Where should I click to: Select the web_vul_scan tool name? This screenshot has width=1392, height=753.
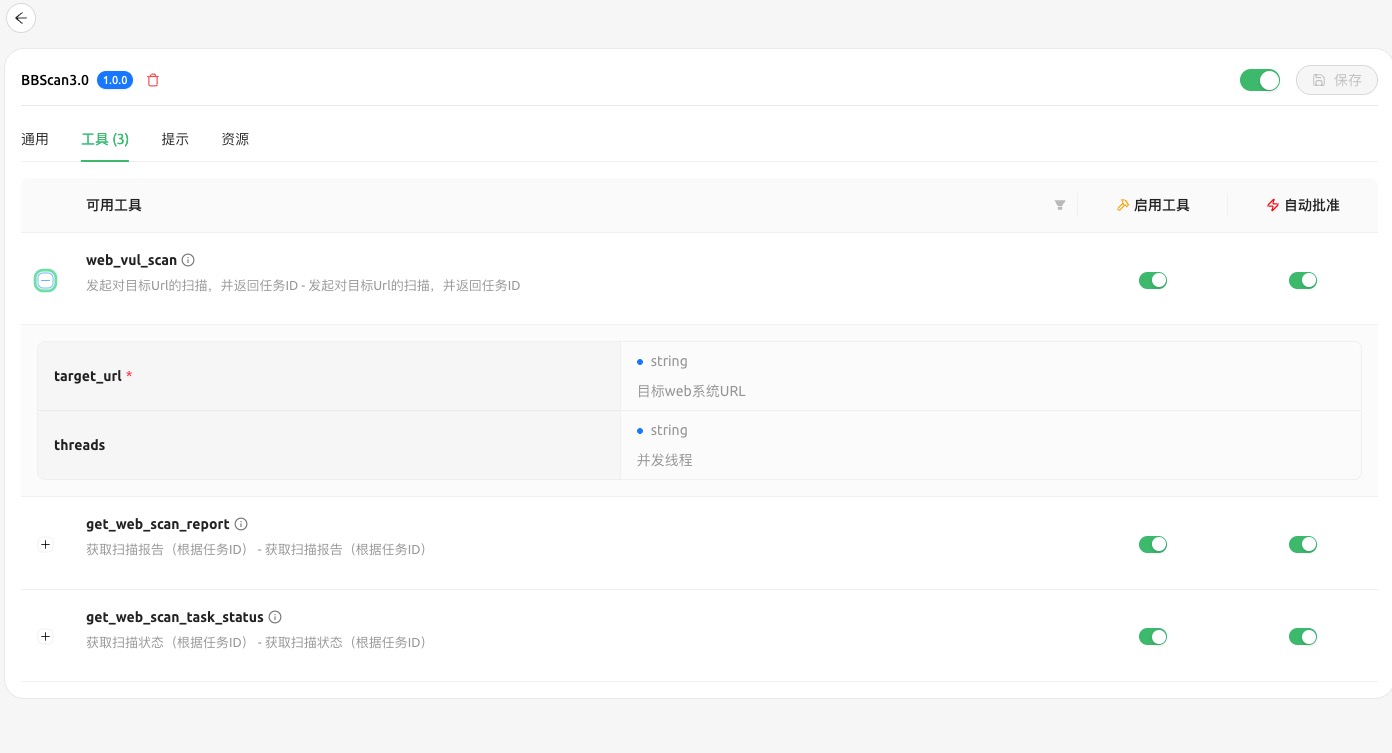pyautogui.click(x=131, y=260)
